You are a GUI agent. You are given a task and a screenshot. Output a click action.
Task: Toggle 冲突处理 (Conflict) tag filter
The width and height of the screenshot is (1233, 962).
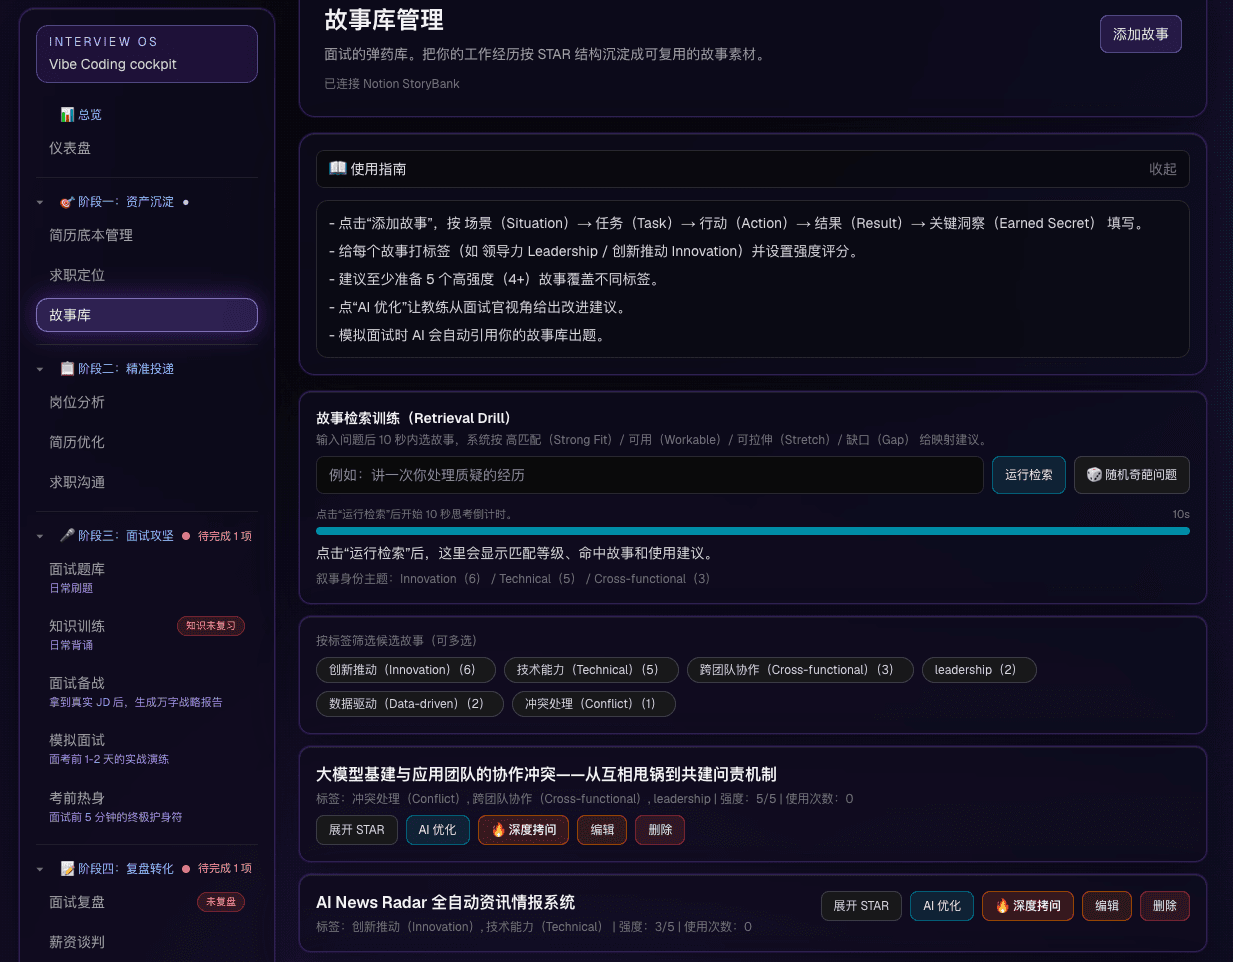[593, 704]
